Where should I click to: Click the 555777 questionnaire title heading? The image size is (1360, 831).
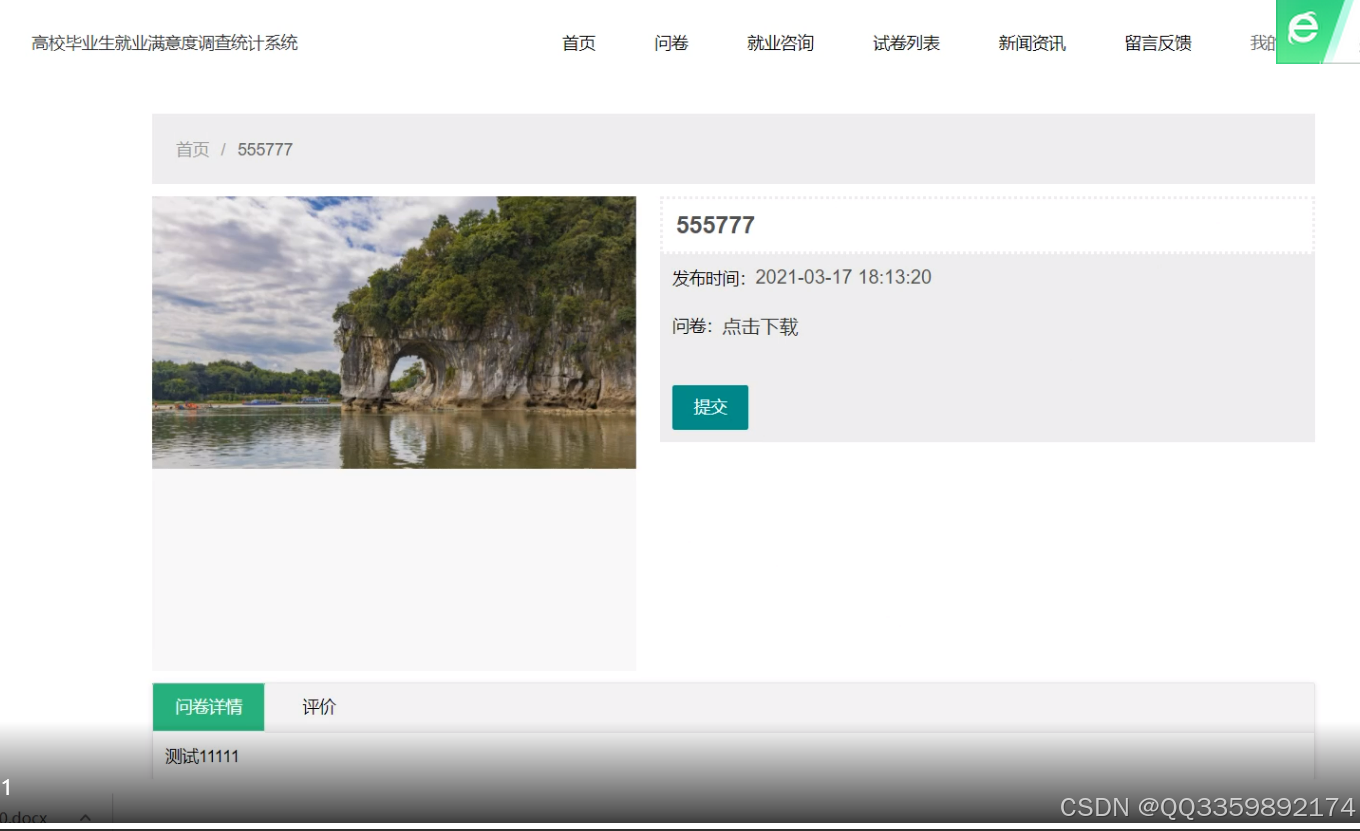point(715,225)
